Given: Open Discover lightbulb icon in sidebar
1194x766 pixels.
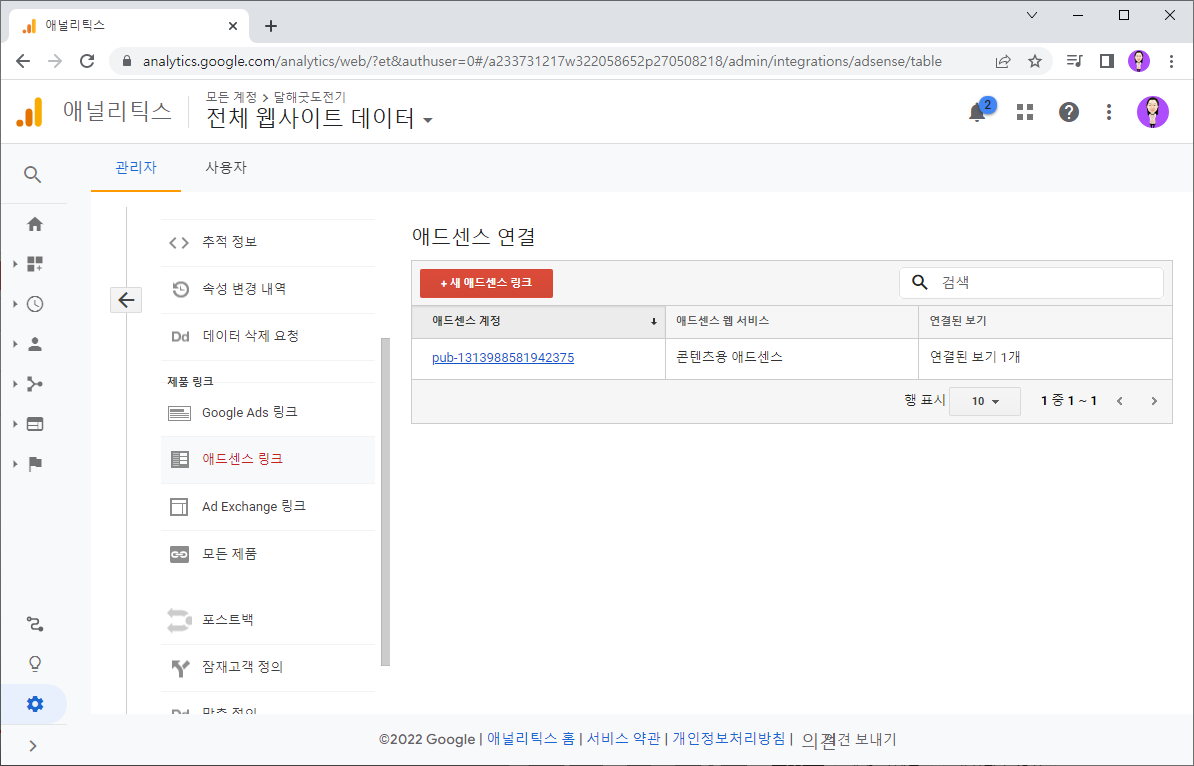Looking at the screenshot, I should pyautogui.click(x=35, y=664).
